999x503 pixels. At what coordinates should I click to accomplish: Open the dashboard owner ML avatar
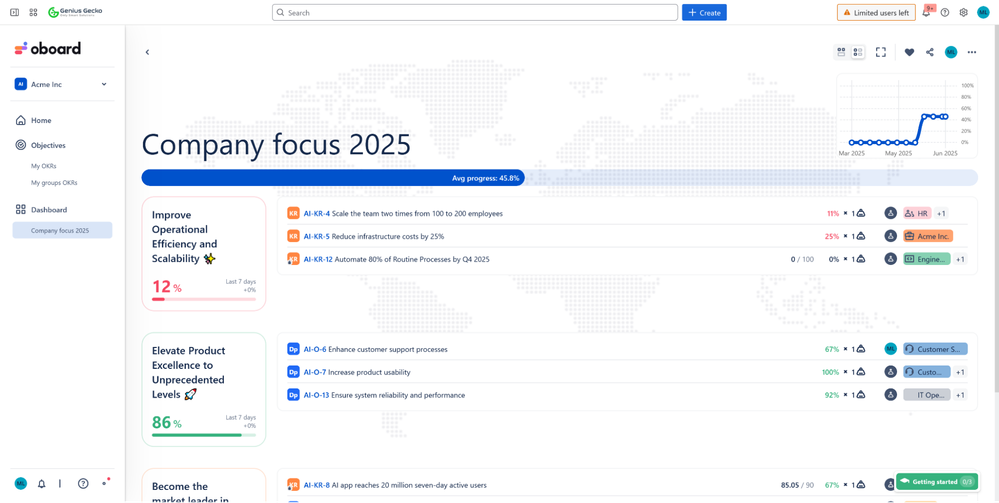click(951, 52)
